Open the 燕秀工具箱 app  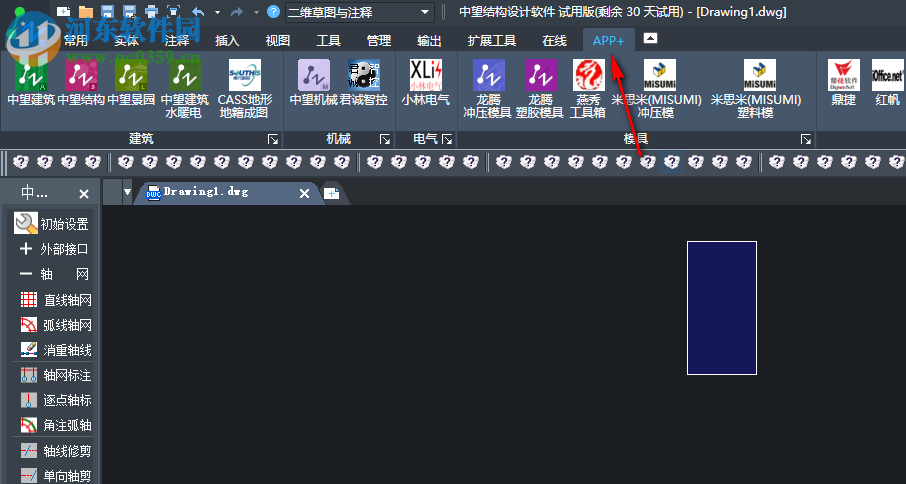(x=588, y=89)
